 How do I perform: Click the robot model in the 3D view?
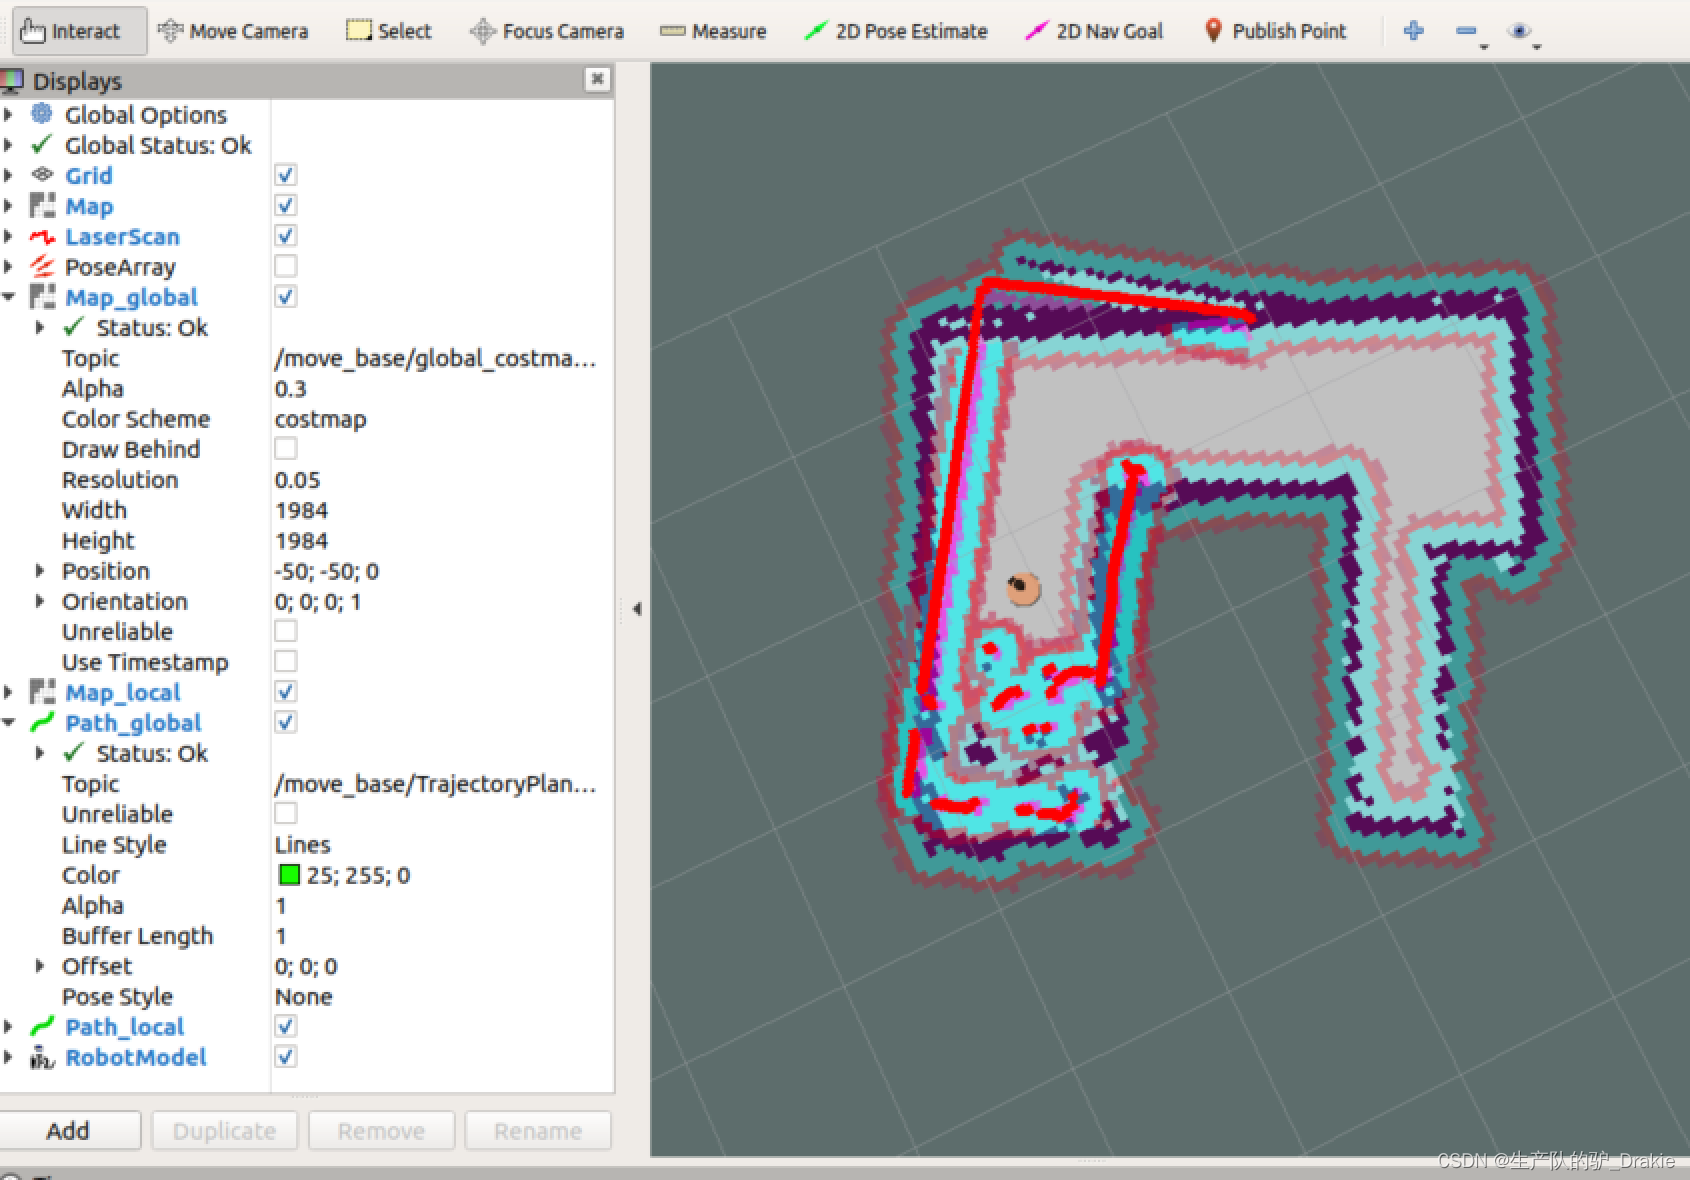(x=1022, y=587)
